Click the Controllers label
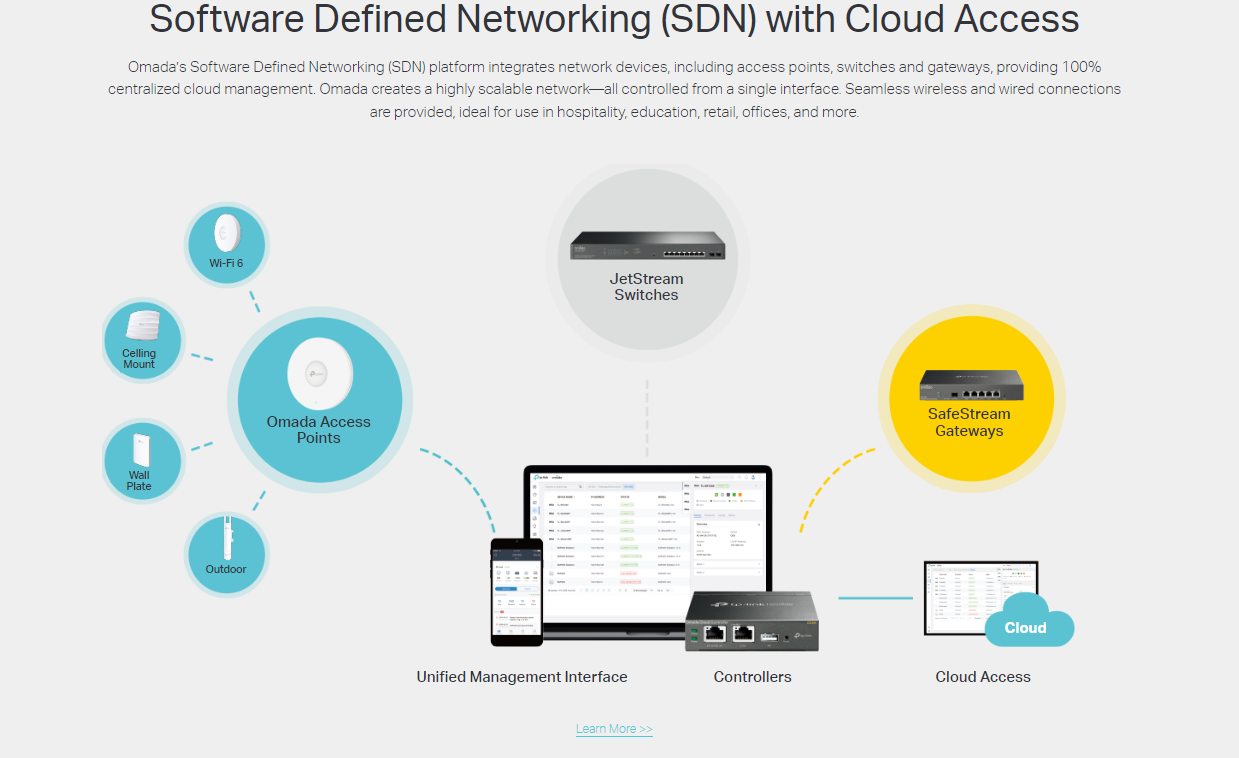Viewport: 1239px width, 758px height. coord(752,677)
